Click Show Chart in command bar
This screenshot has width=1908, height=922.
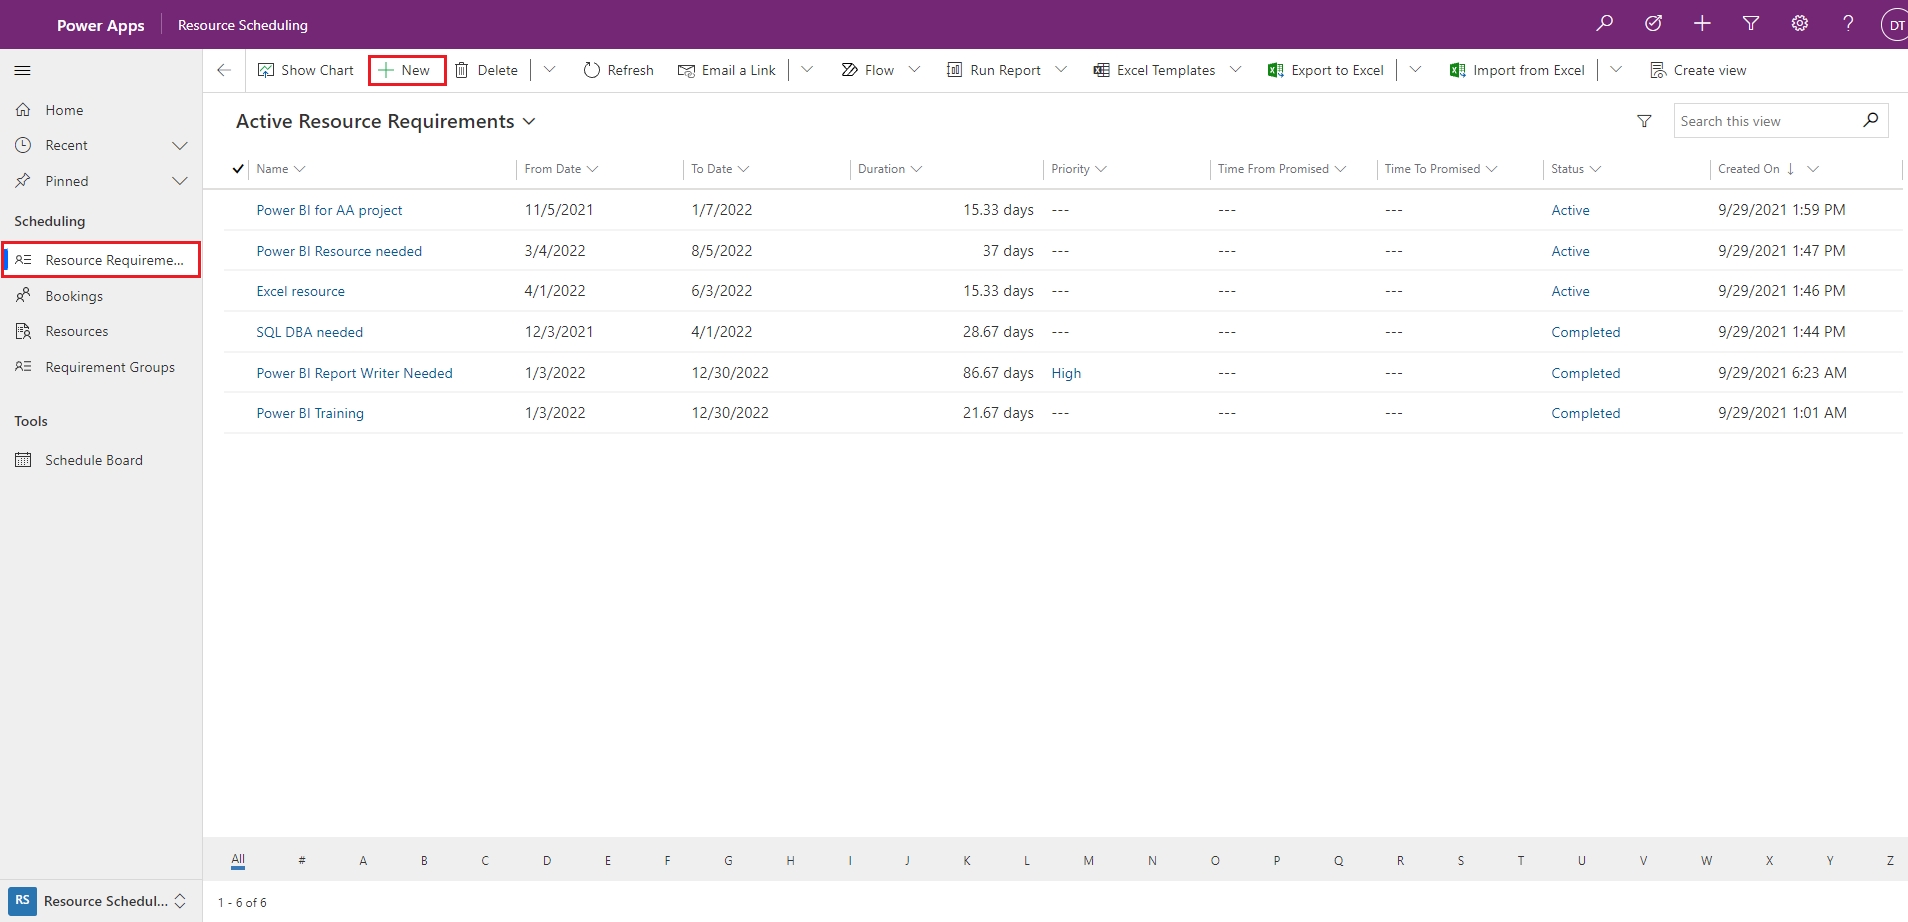click(x=306, y=70)
